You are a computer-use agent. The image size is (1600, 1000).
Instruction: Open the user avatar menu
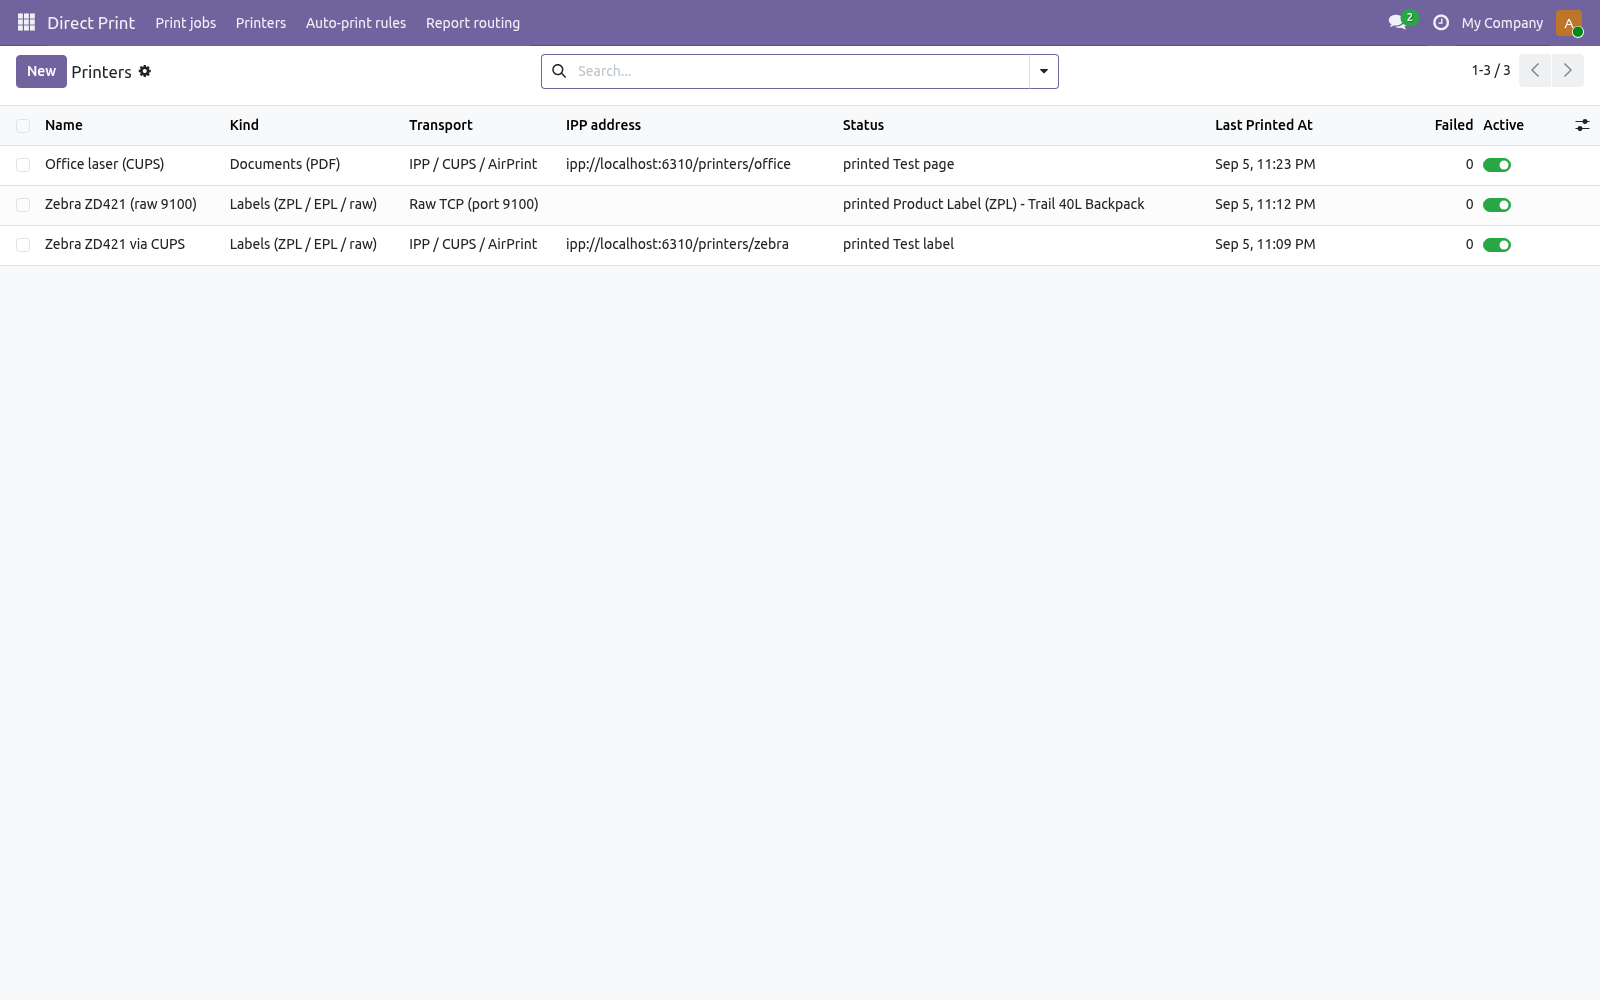1569,23
